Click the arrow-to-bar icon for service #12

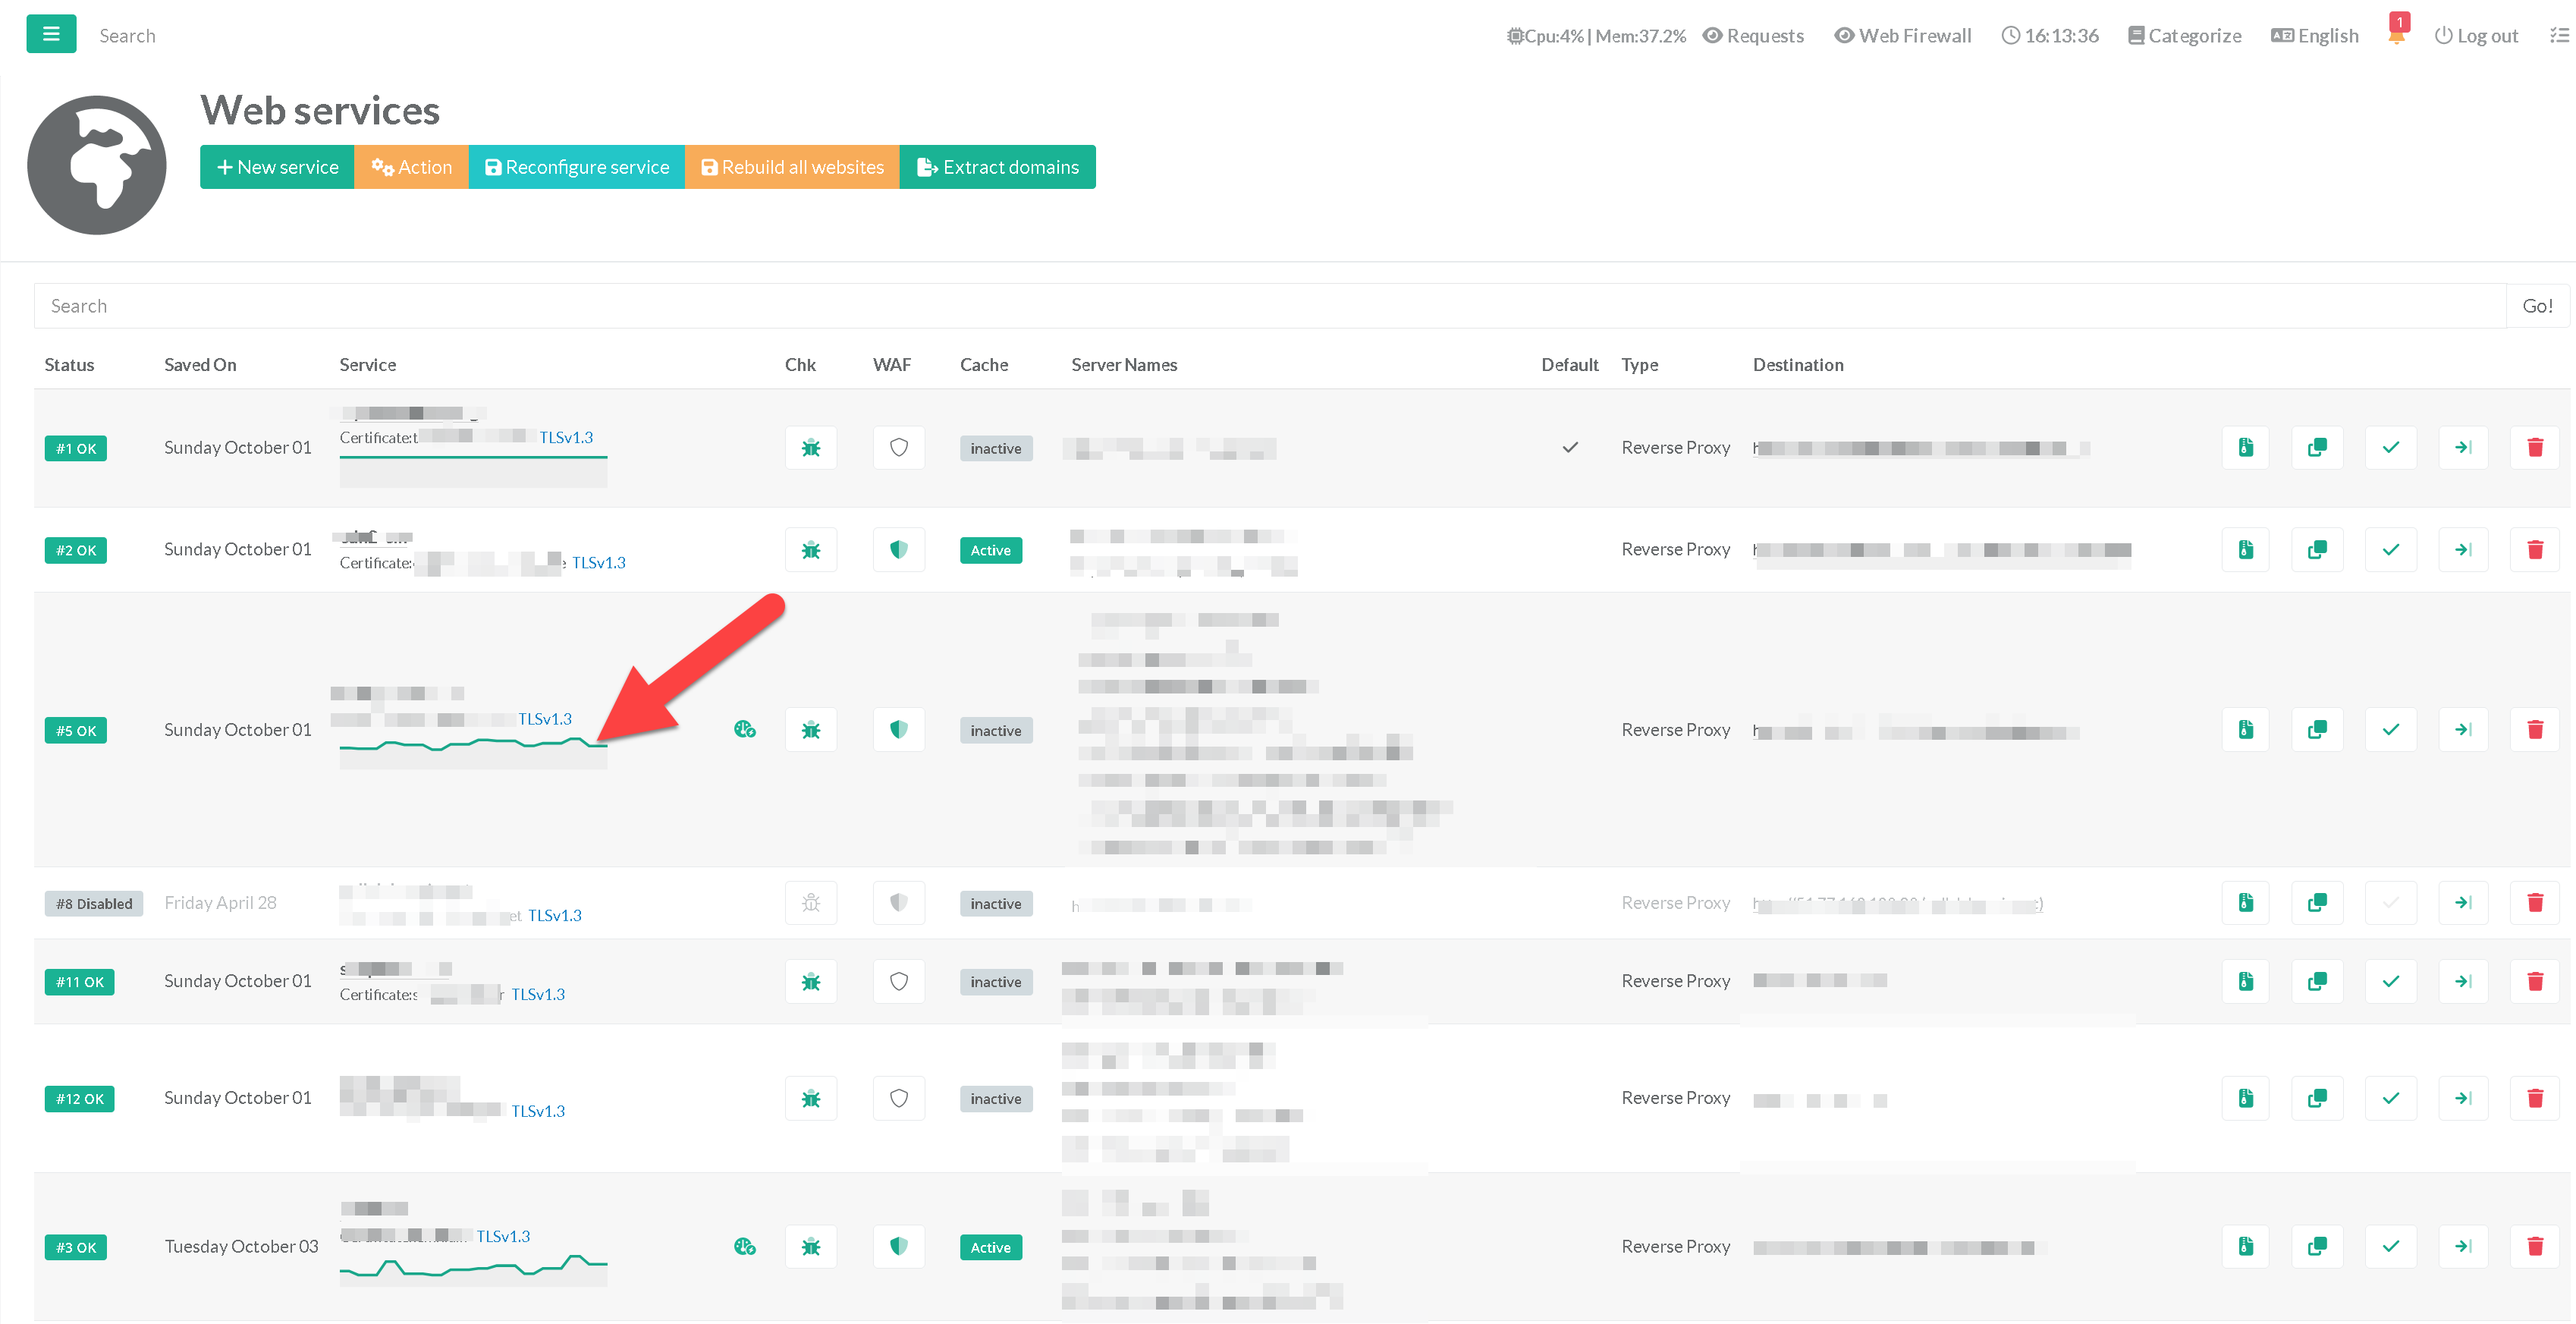pos(2462,1098)
